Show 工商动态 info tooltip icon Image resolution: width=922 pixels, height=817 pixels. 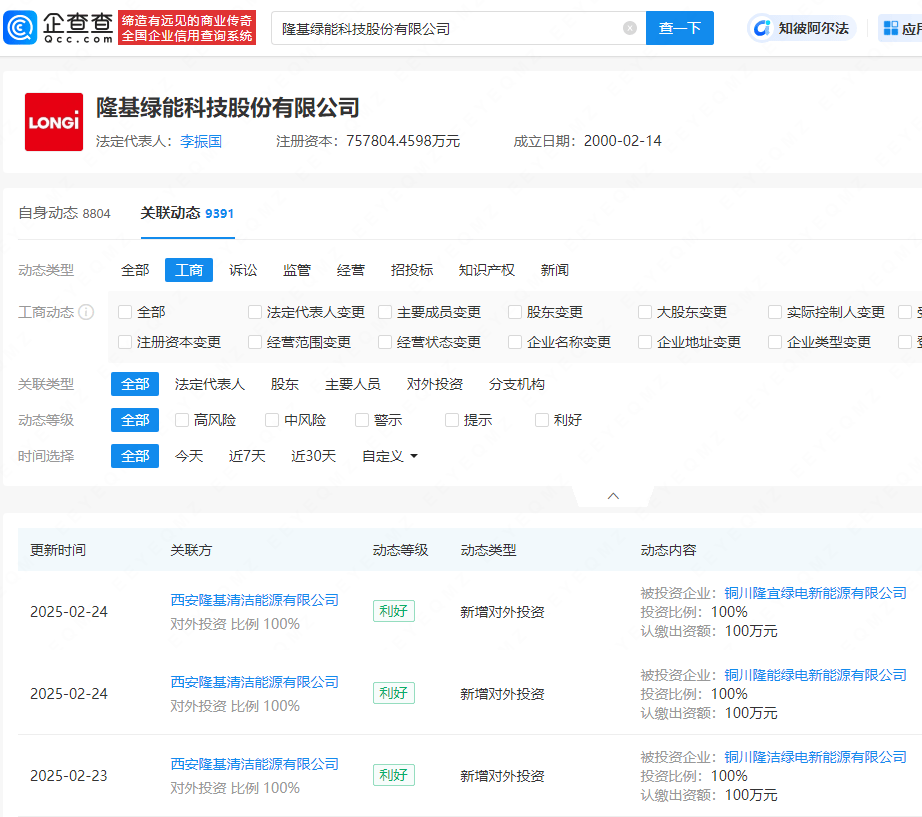click(86, 312)
